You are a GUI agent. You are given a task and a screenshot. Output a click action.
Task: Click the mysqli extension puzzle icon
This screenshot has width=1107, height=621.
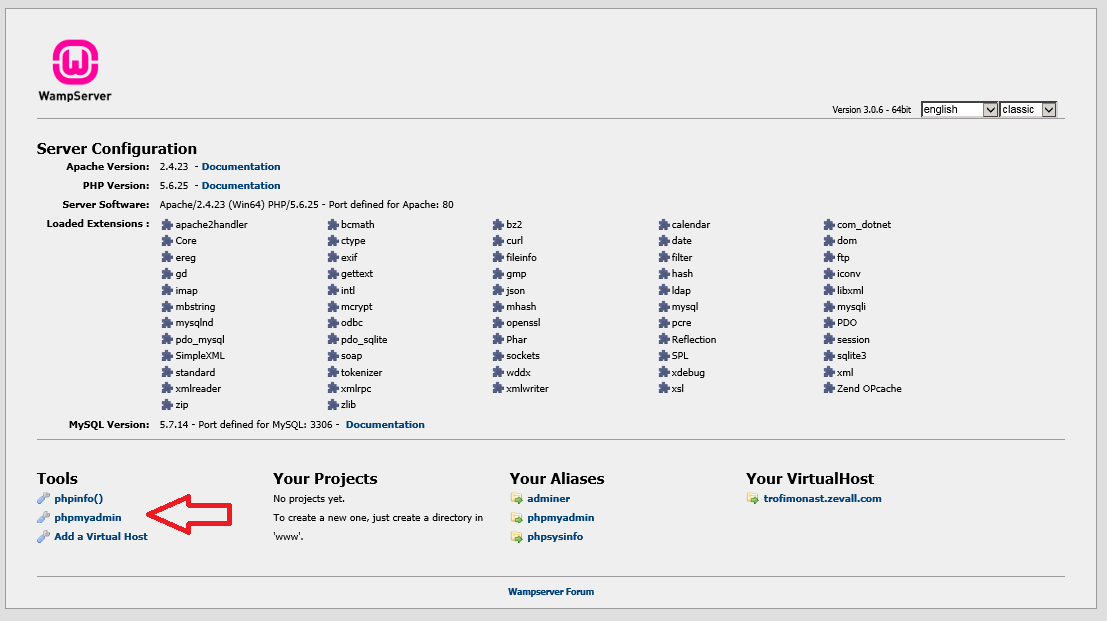[827, 306]
